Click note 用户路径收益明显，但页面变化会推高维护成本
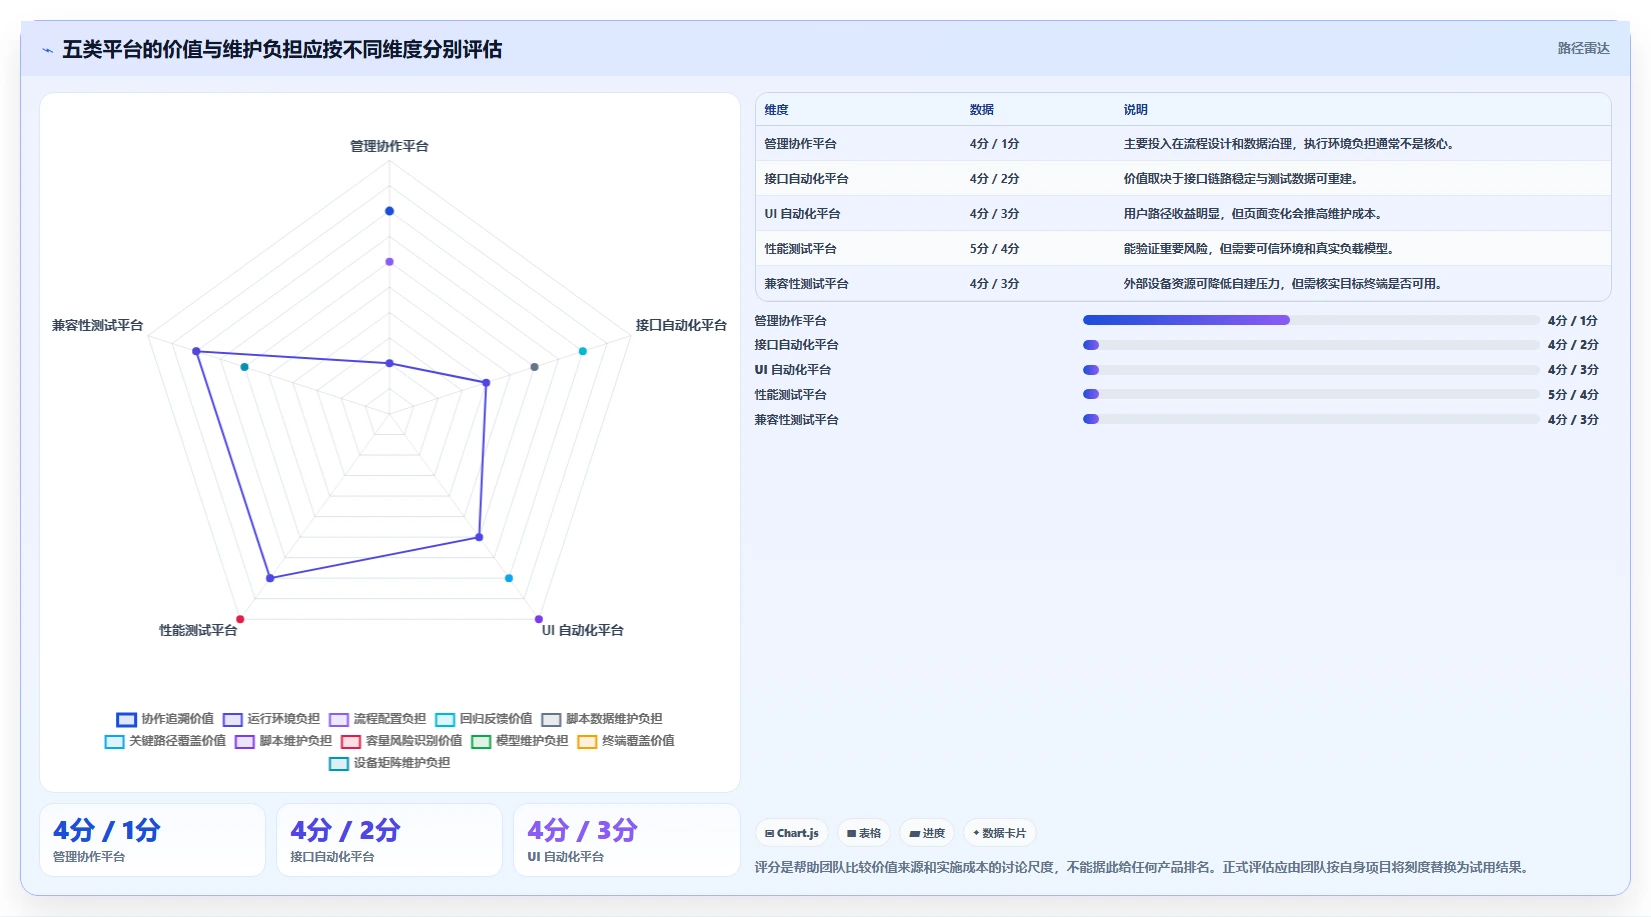 tap(1253, 214)
